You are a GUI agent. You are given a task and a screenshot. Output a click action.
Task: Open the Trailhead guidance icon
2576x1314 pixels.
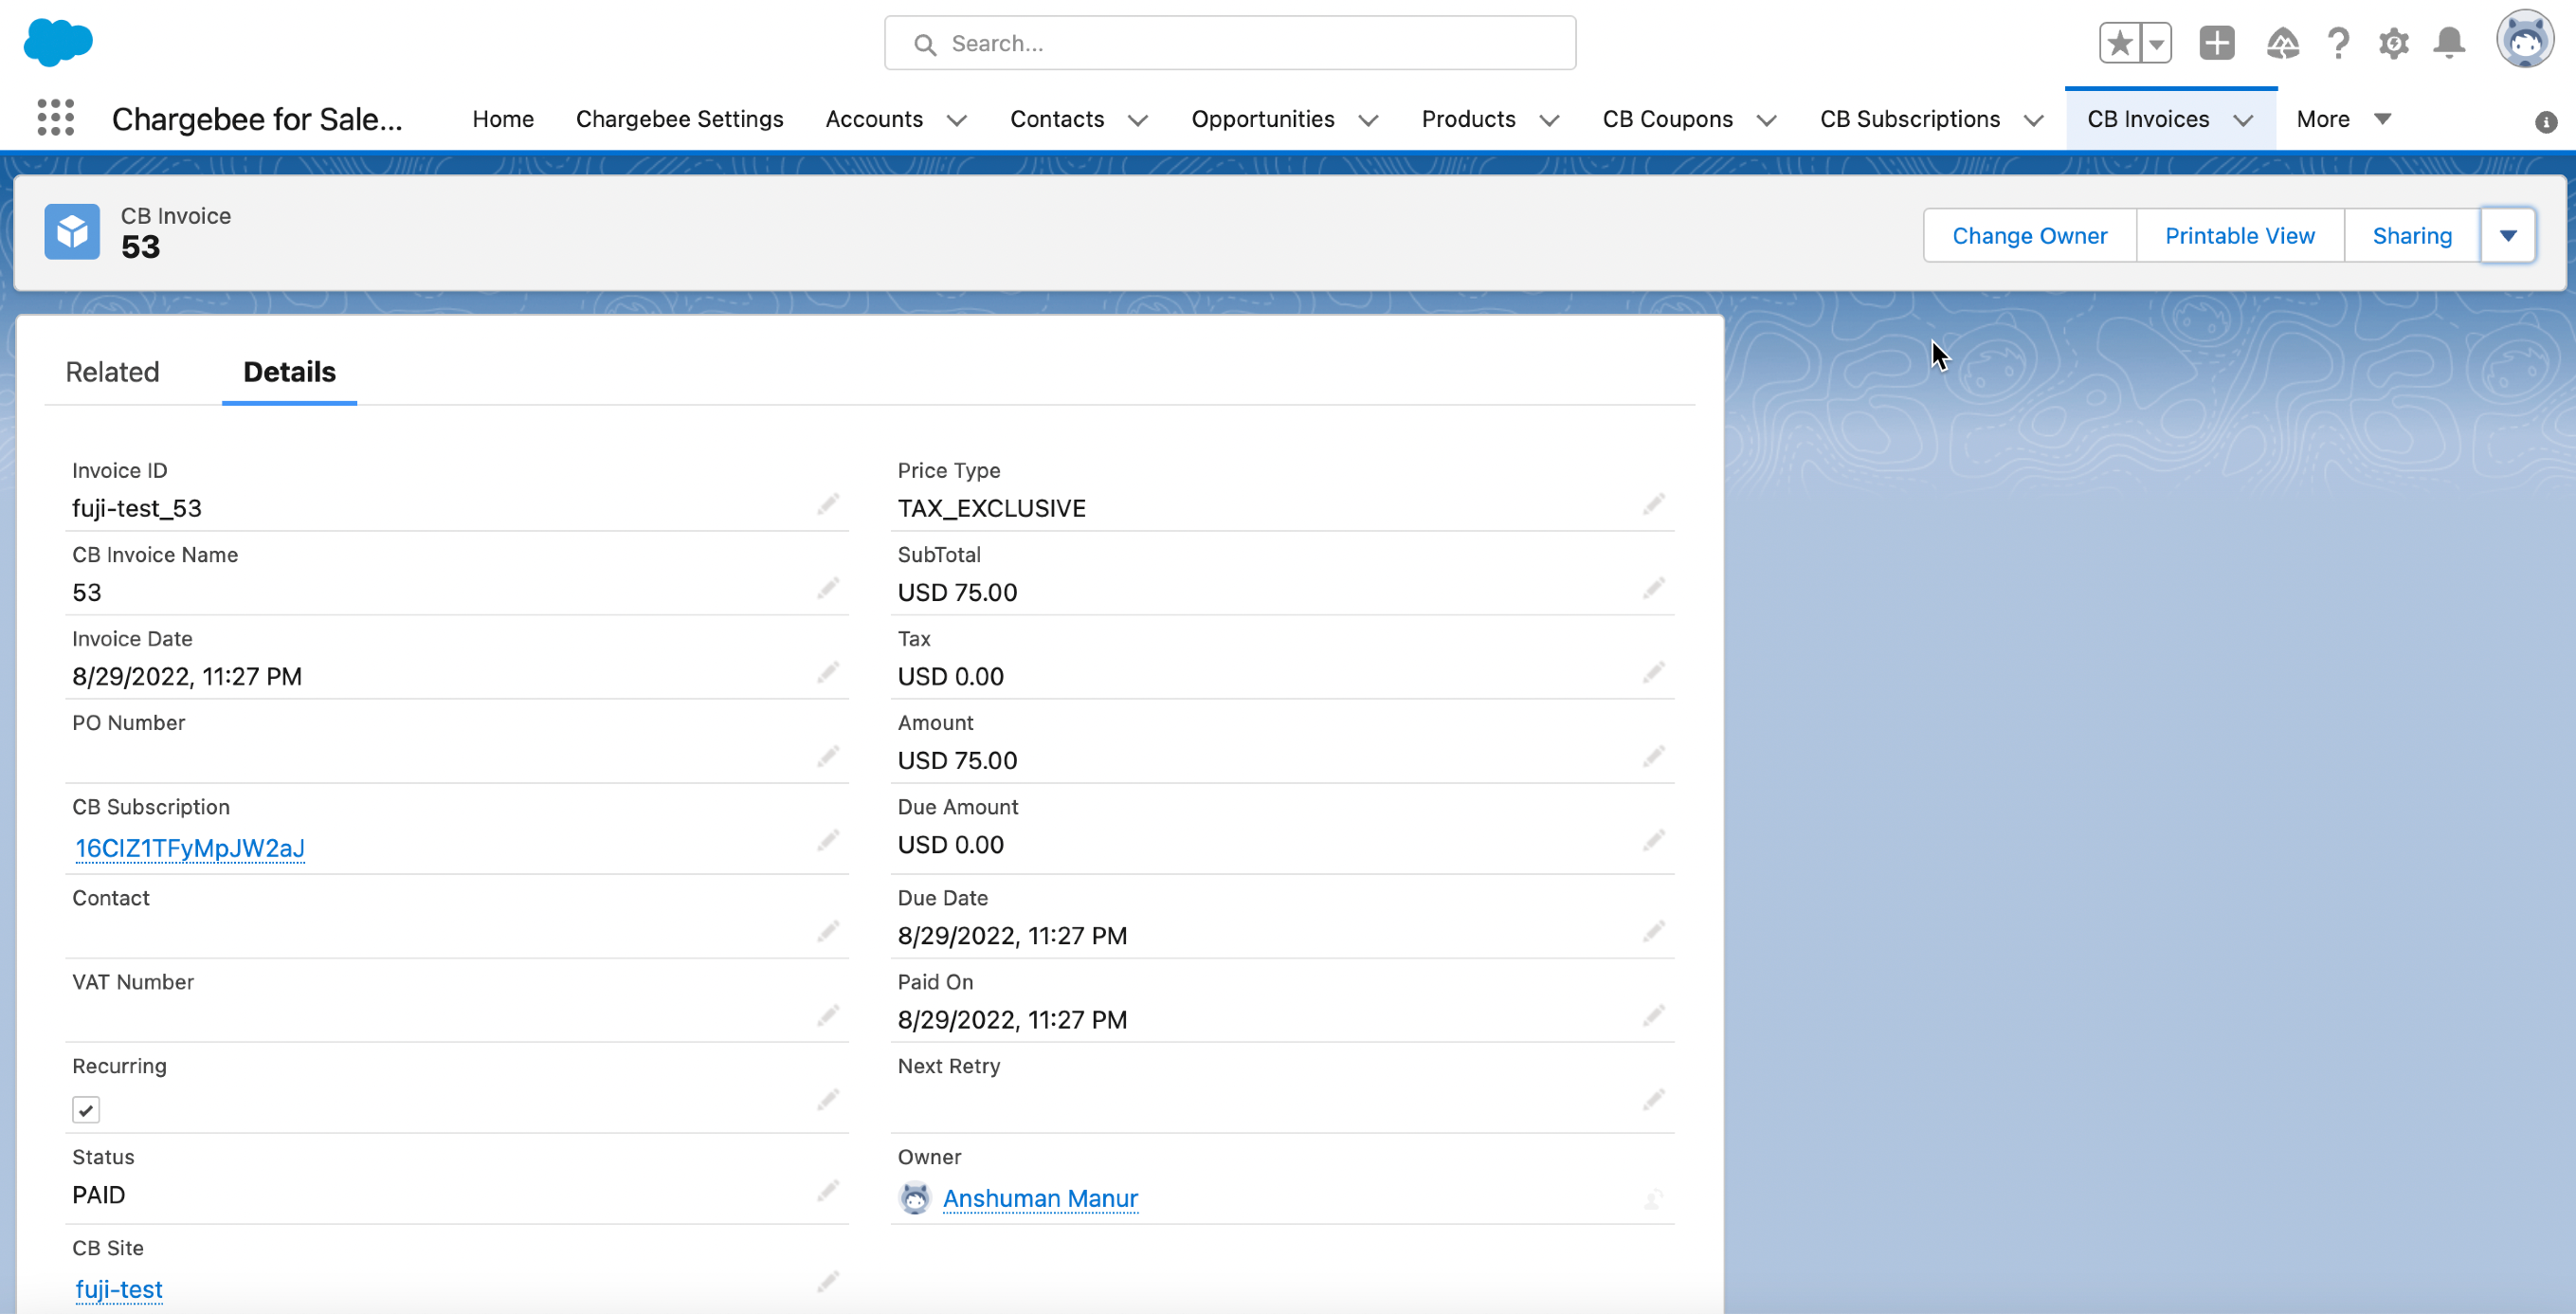[2282, 43]
